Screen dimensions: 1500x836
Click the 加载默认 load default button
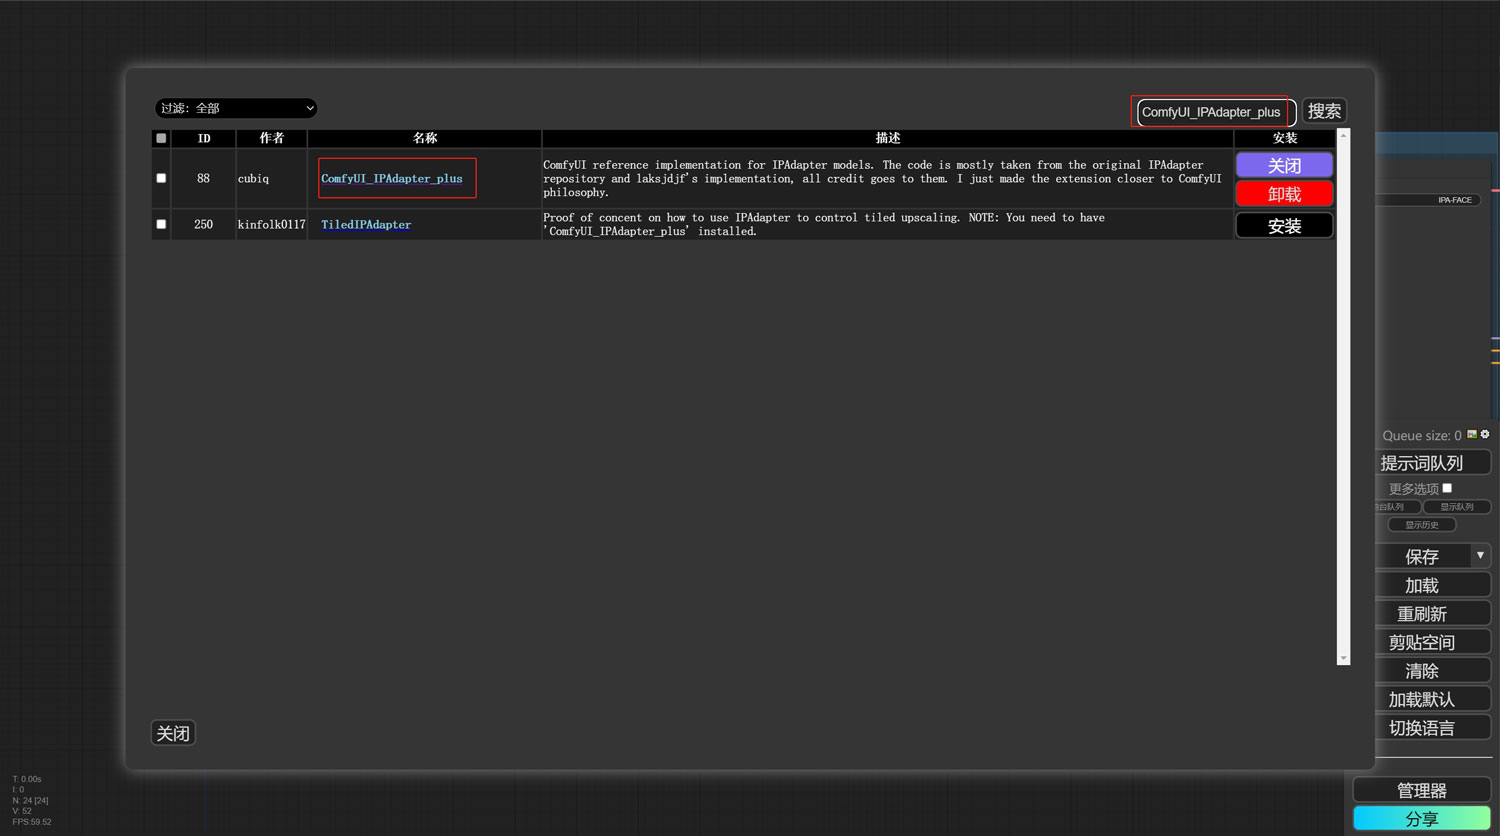pos(1422,699)
